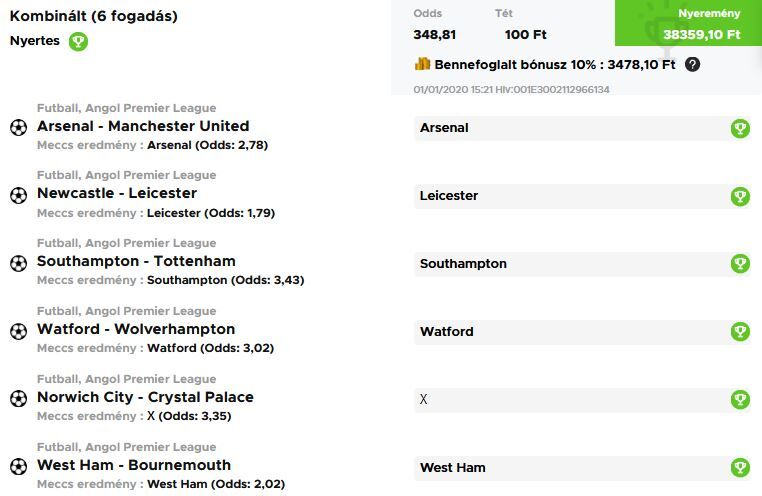Viewport: 762px width, 496px height.
Task: Click the trophy icon in the Leicester result row
Action: coord(740,196)
